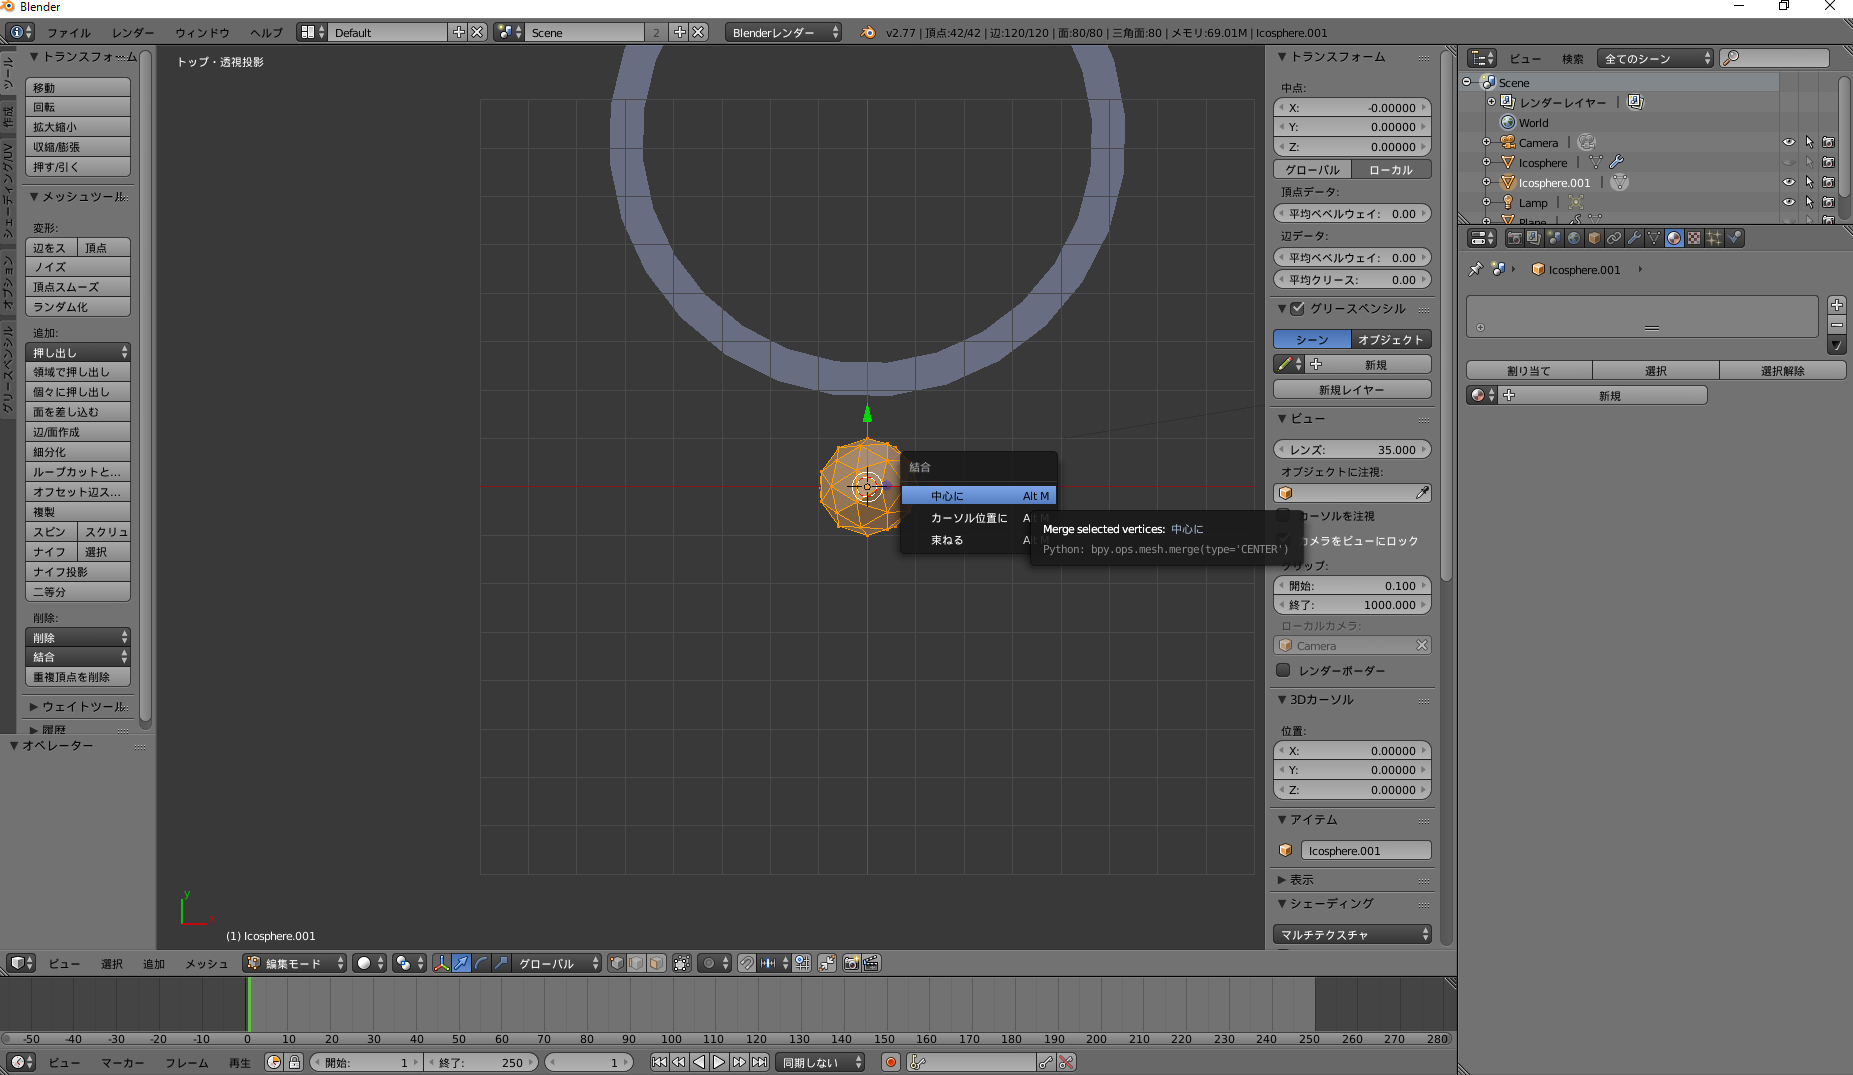Uncheck the Grease Pencil checkbox
Image resolution: width=1853 pixels, height=1075 pixels.
(x=1297, y=308)
